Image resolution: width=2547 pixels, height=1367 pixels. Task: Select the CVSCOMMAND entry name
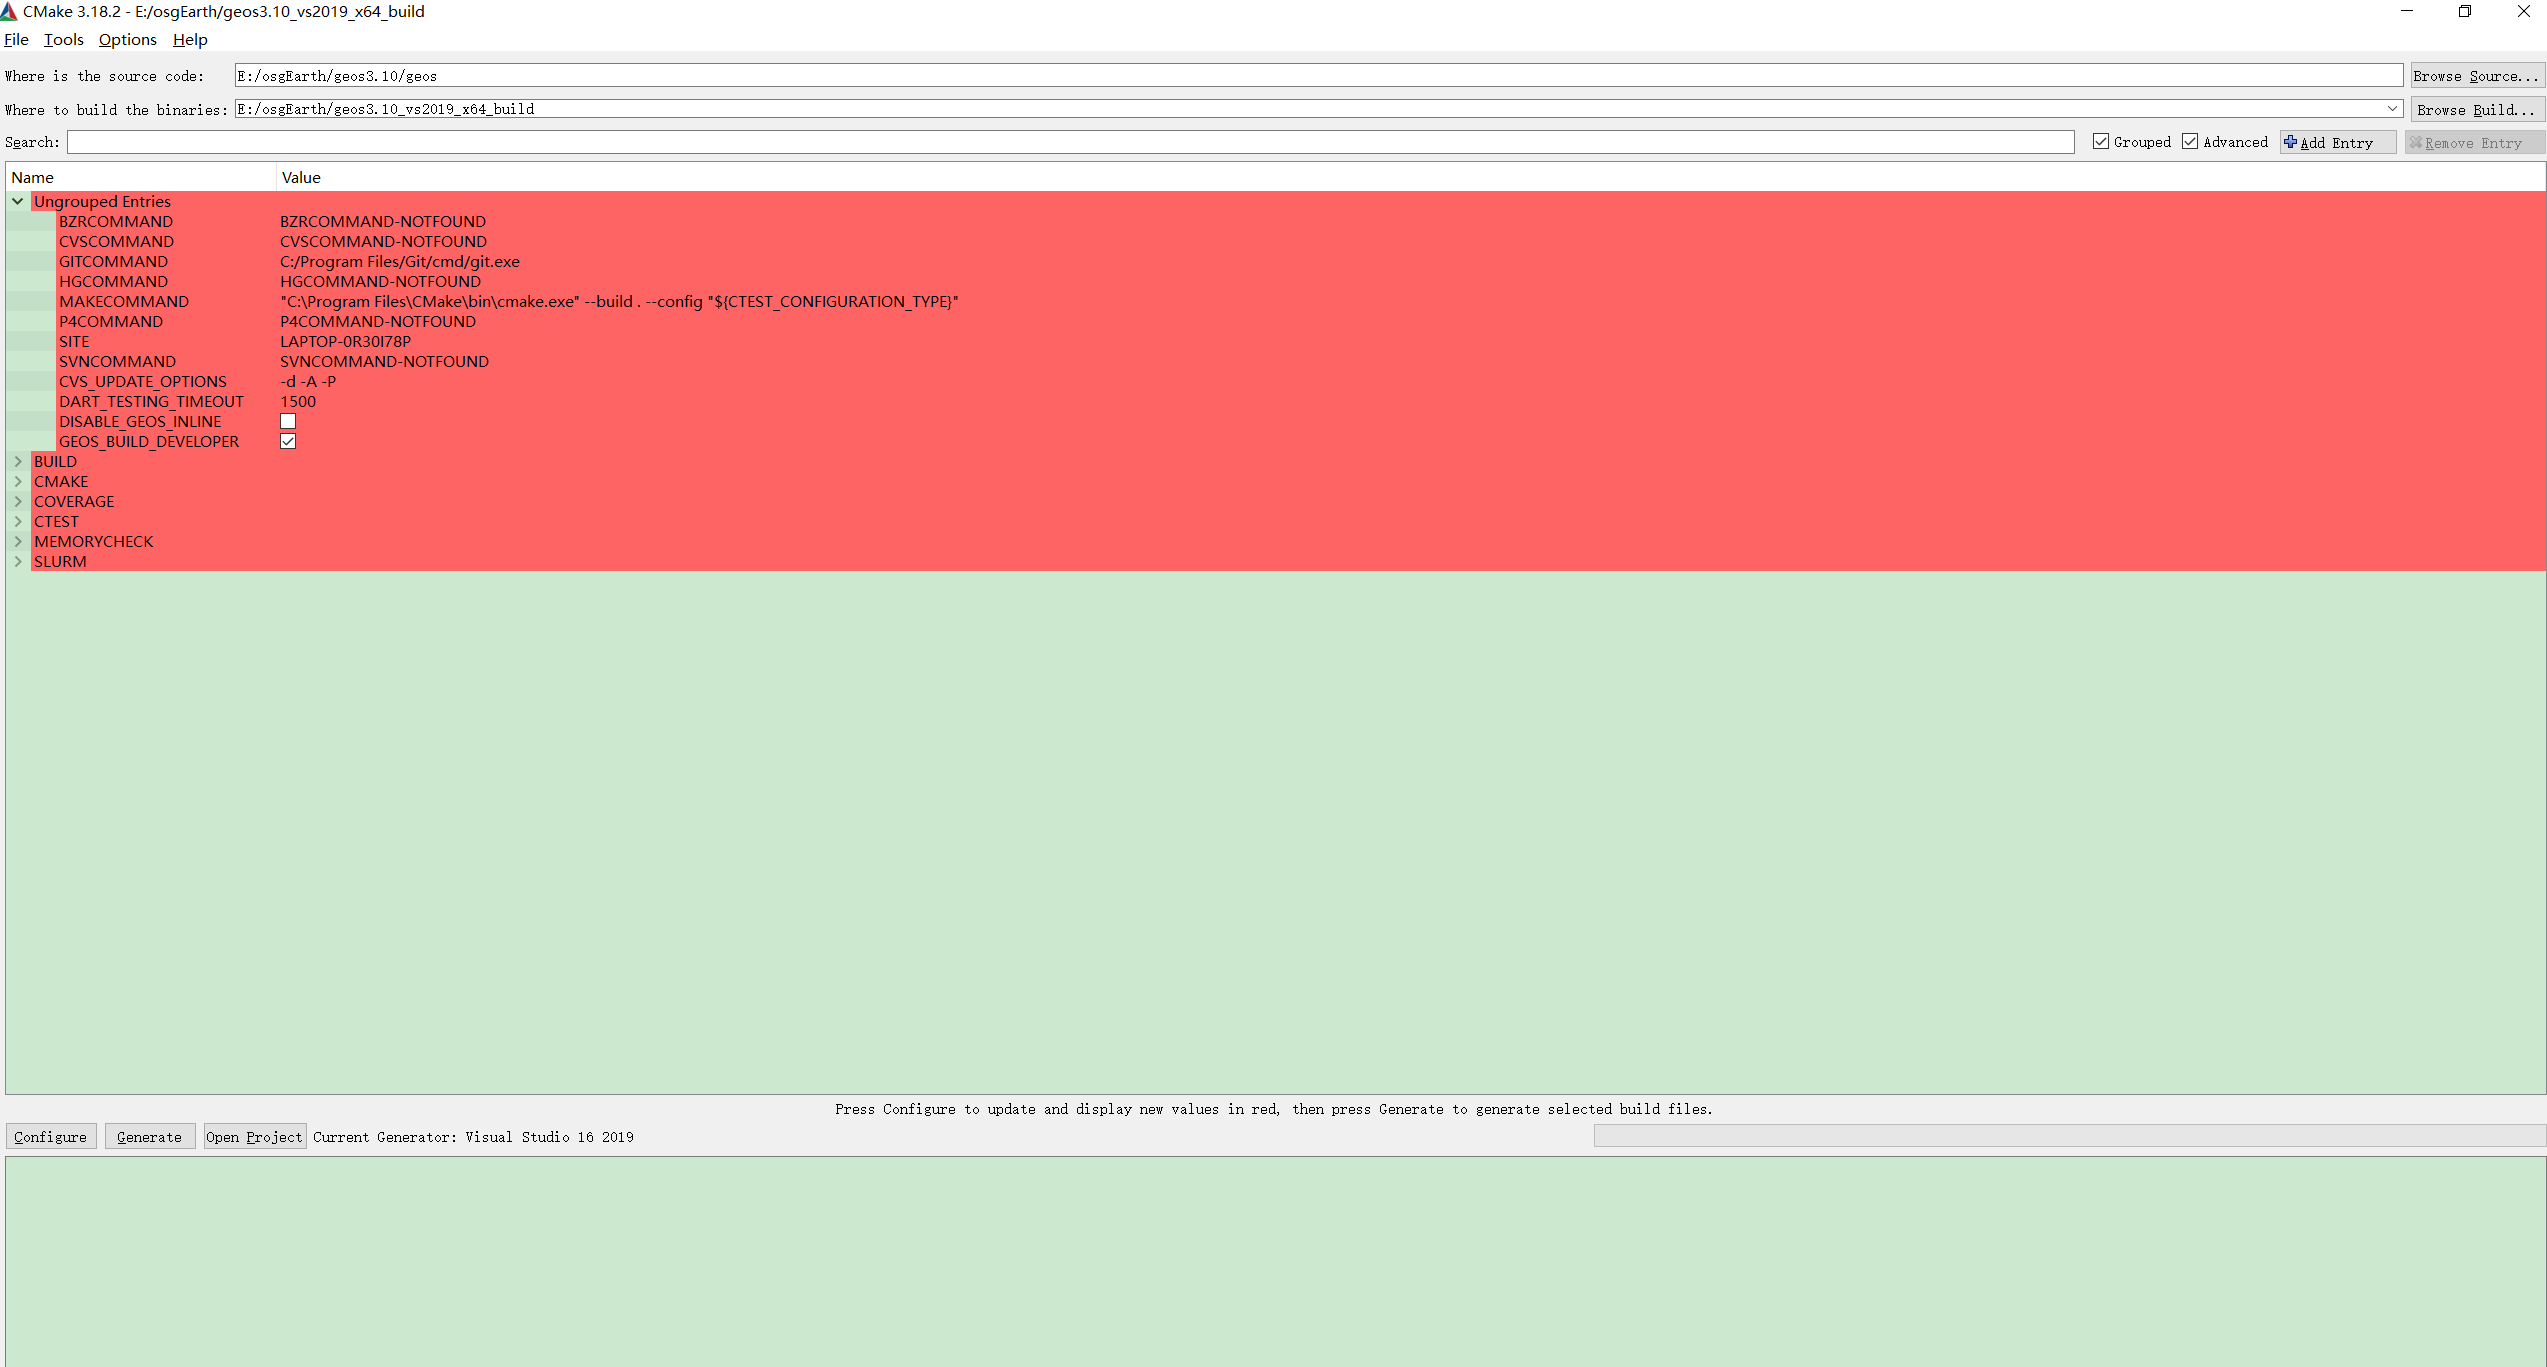pos(116,241)
